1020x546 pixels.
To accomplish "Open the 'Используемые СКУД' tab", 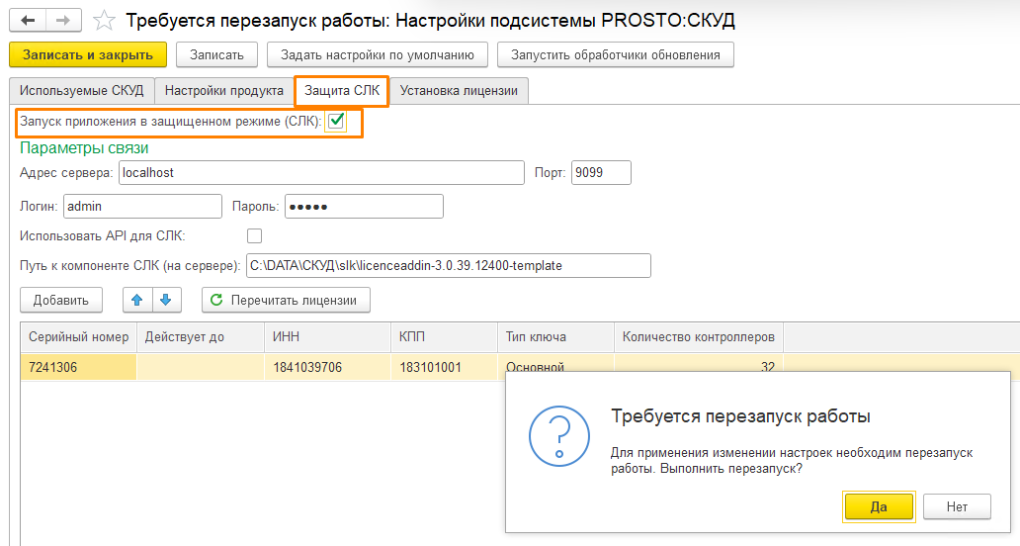I will tap(82, 90).
